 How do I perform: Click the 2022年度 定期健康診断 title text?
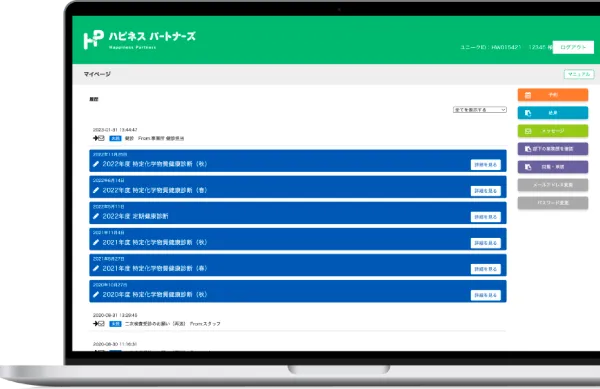coord(135,216)
